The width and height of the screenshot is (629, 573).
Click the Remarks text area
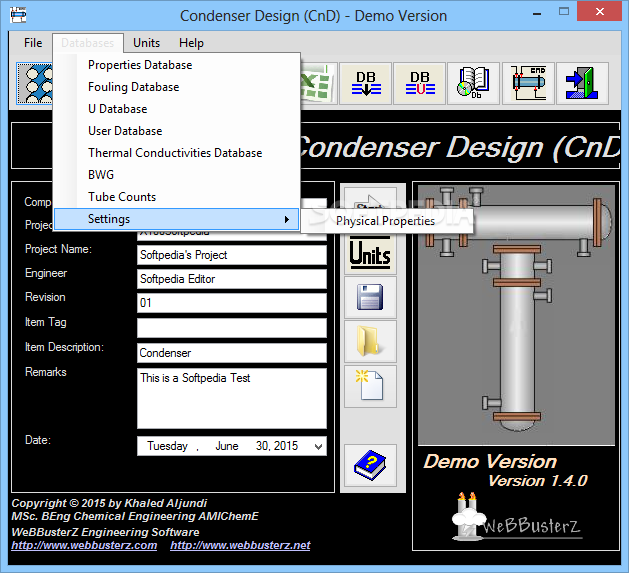pyautogui.click(x=232, y=398)
